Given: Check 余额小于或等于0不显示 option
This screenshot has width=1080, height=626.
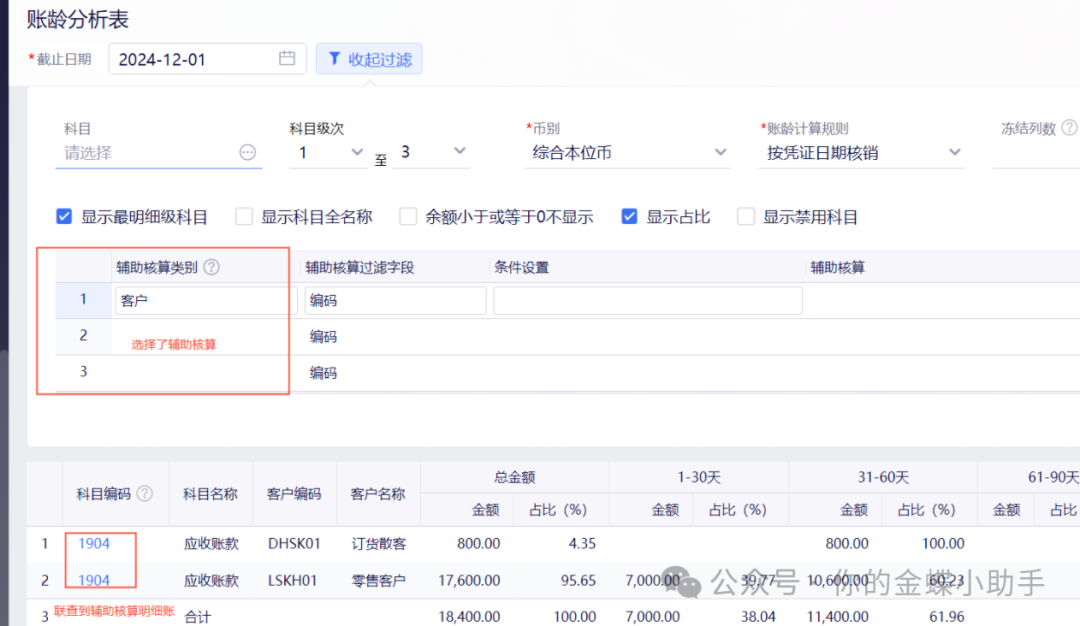Looking at the screenshot, I should [408, 216].
